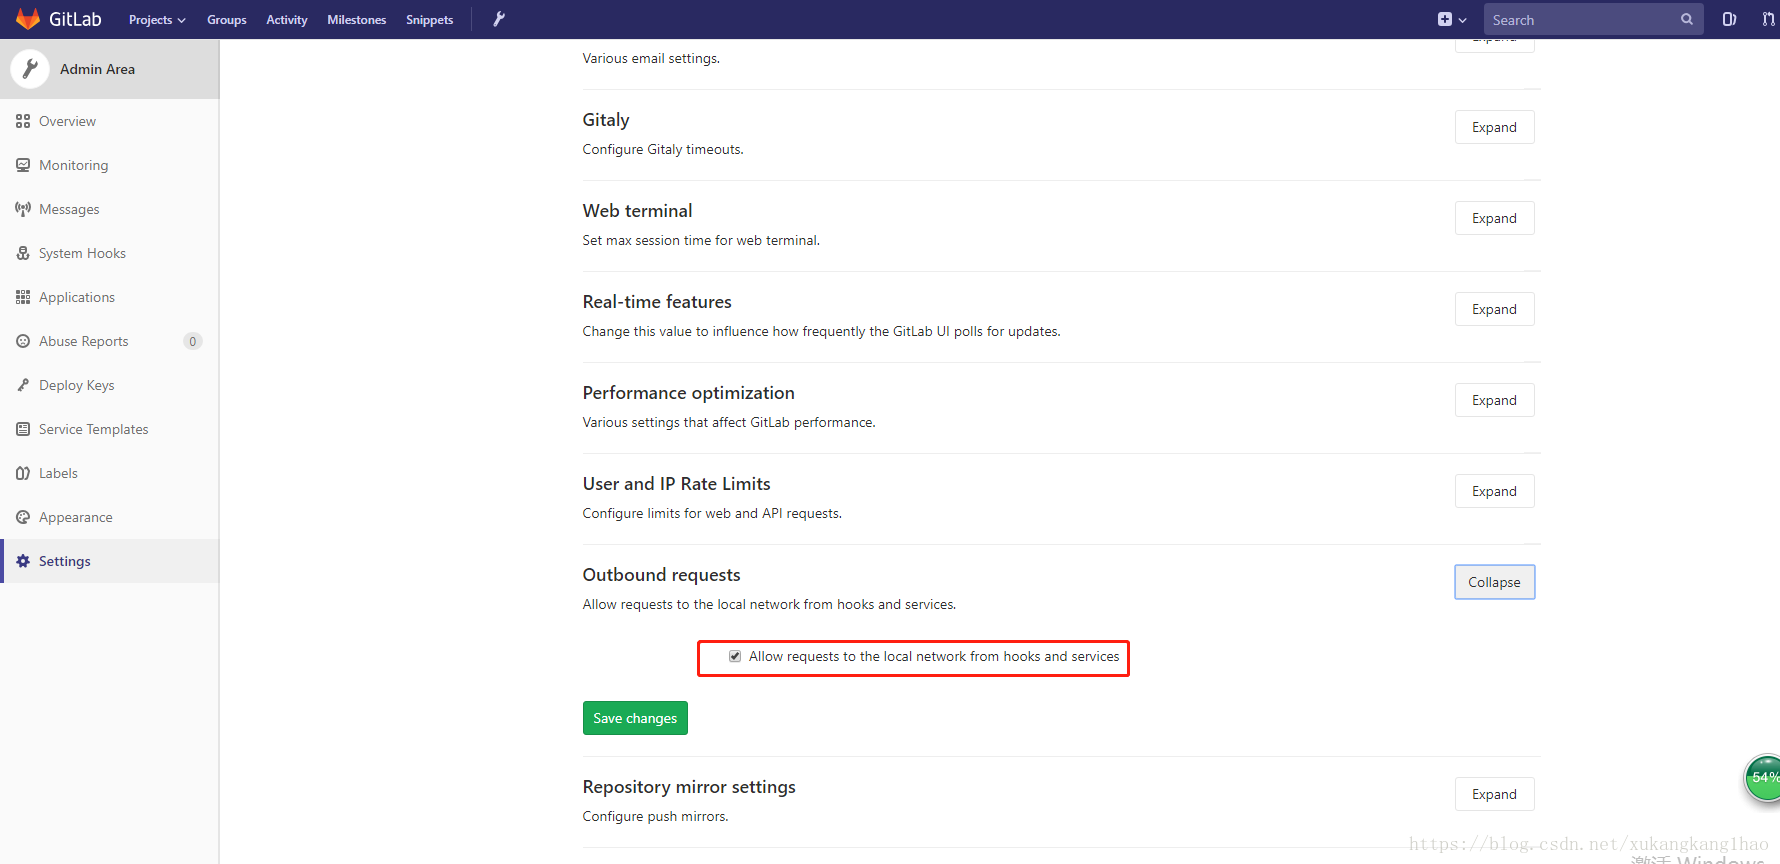
Task: Expand the Web terminal section
Action: (1494, 218)
